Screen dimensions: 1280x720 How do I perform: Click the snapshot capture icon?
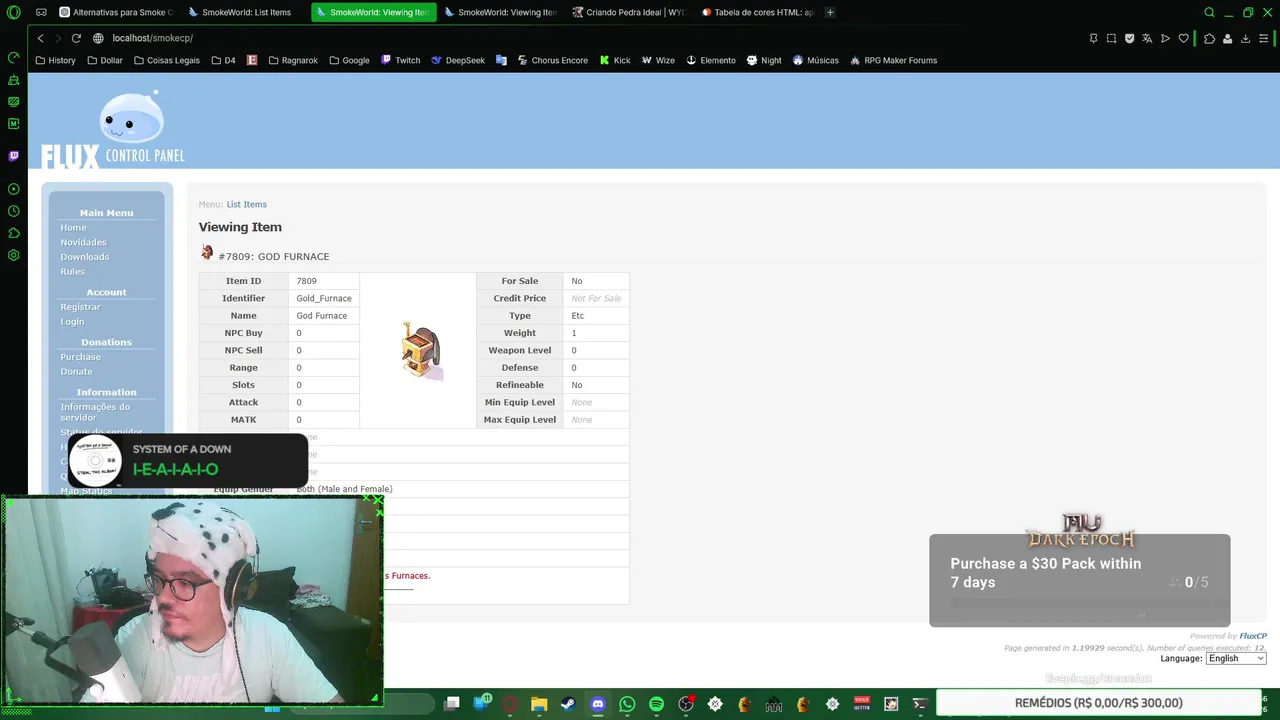point(1111,38)
